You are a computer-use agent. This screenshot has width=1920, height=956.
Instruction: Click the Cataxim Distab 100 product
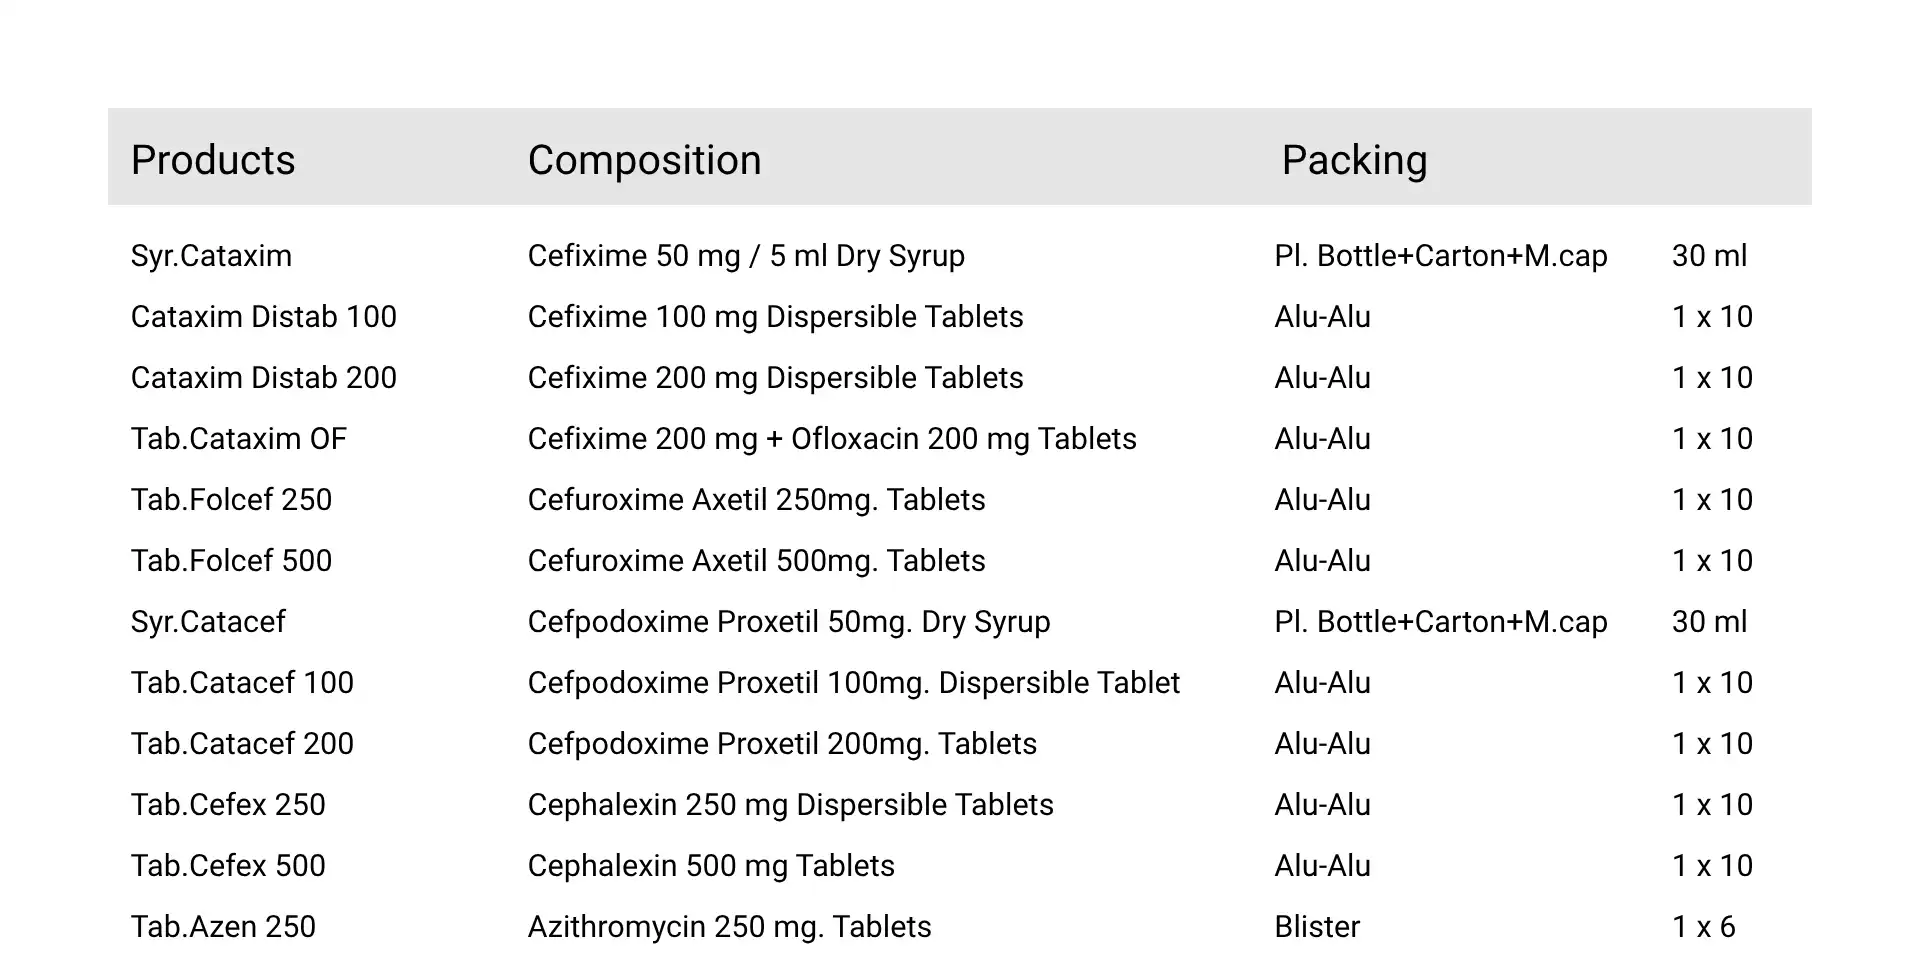click(x=263, y=317)
